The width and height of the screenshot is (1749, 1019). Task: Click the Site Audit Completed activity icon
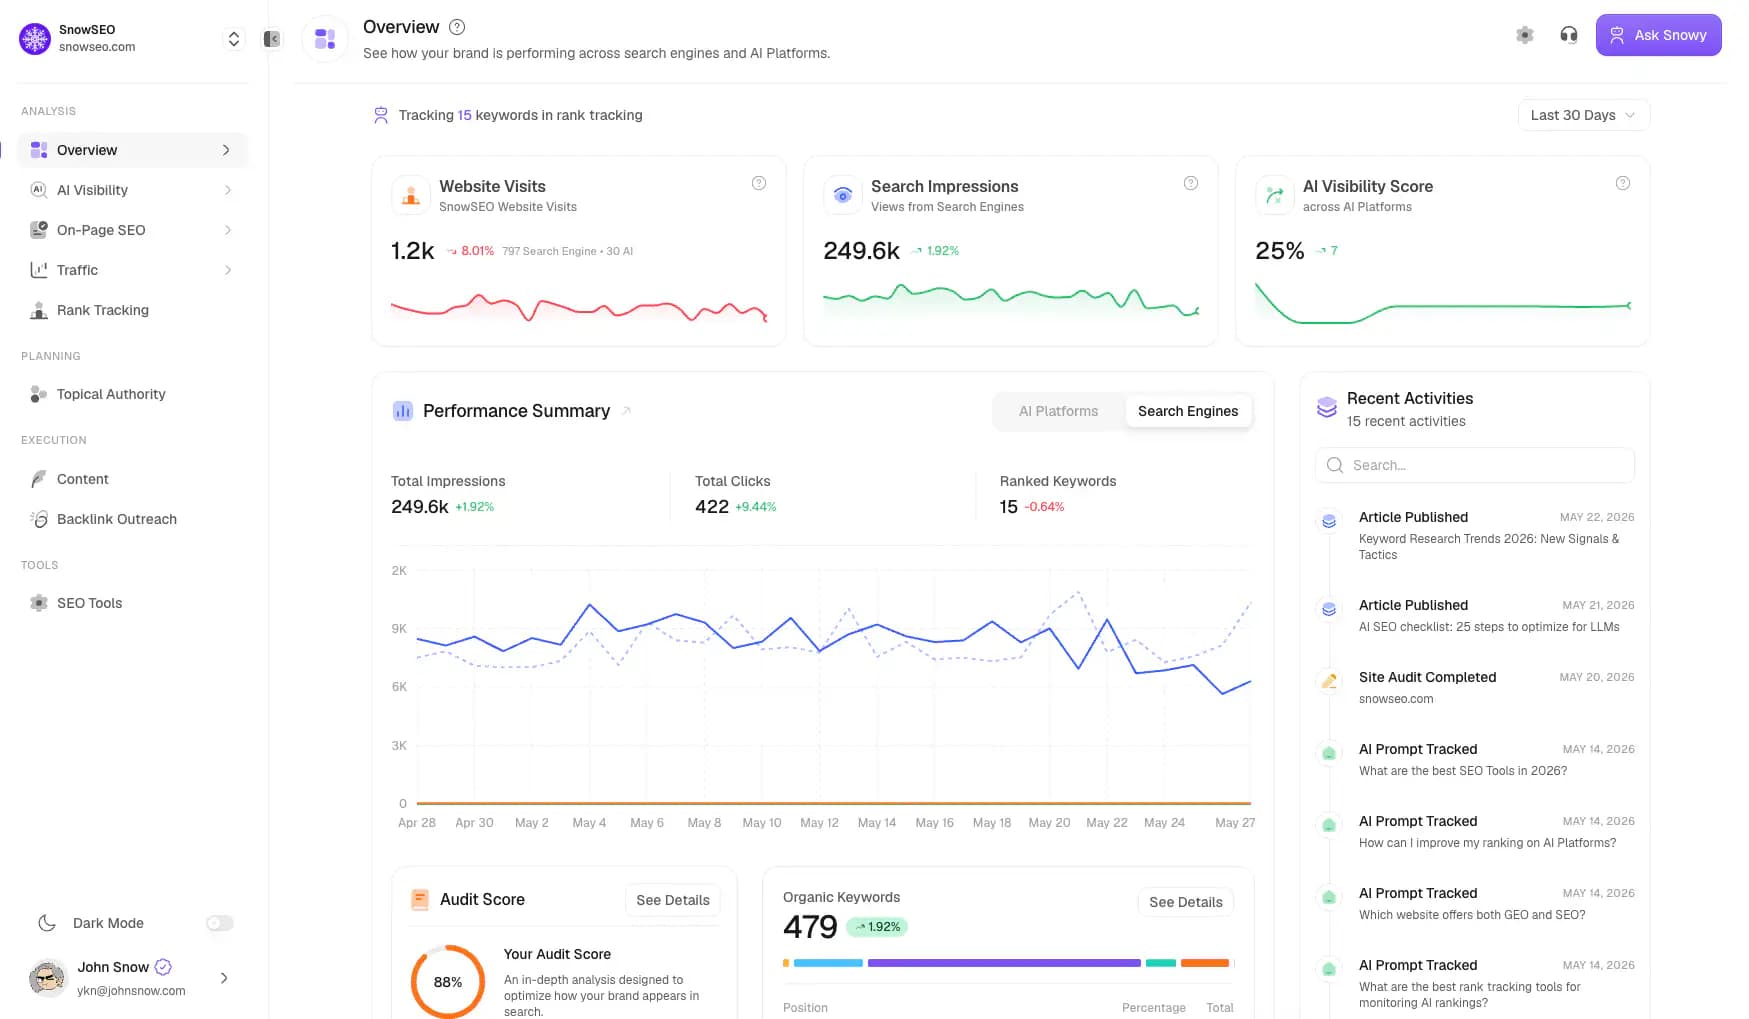(x=1329, y=681)
